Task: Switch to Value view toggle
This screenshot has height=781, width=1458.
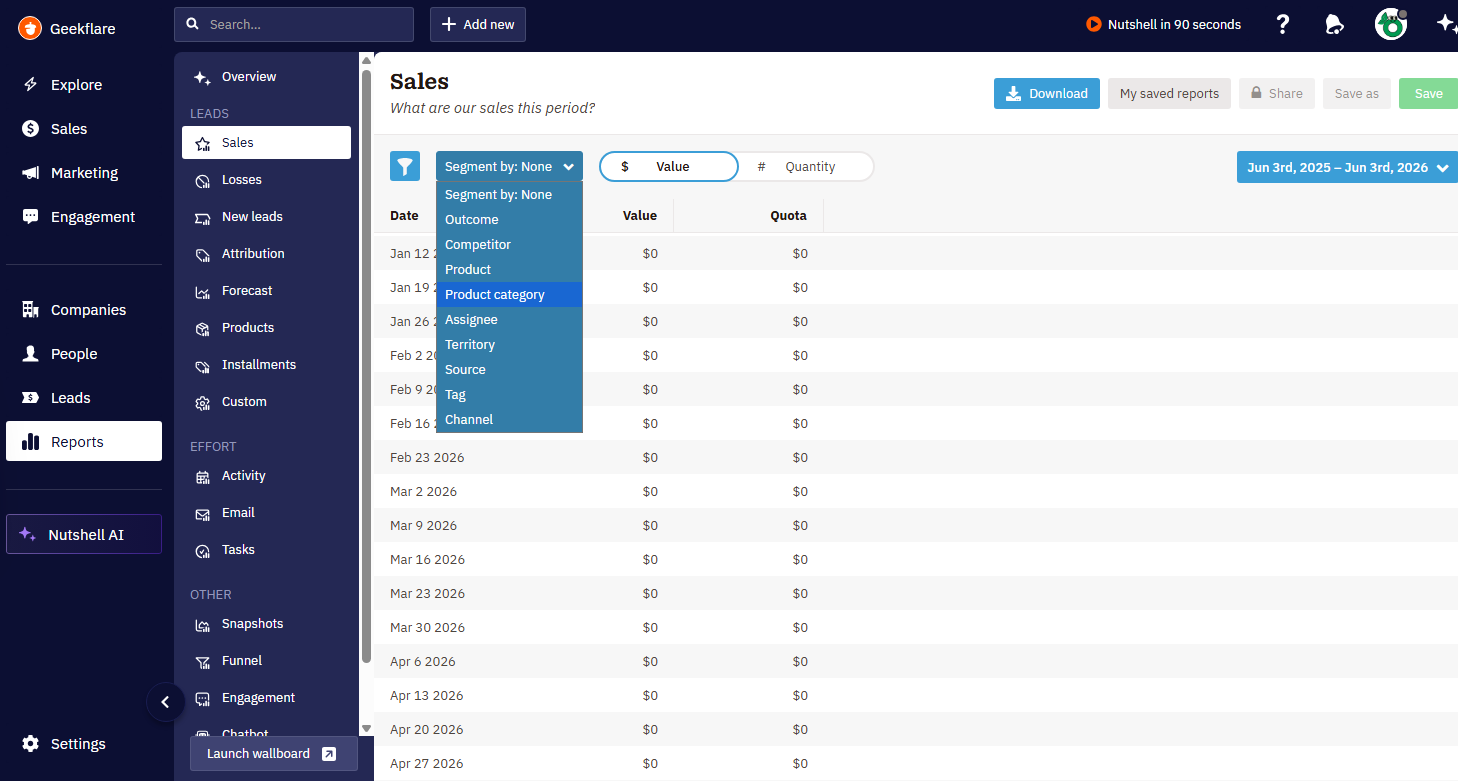Action: (x=669, y=167)
